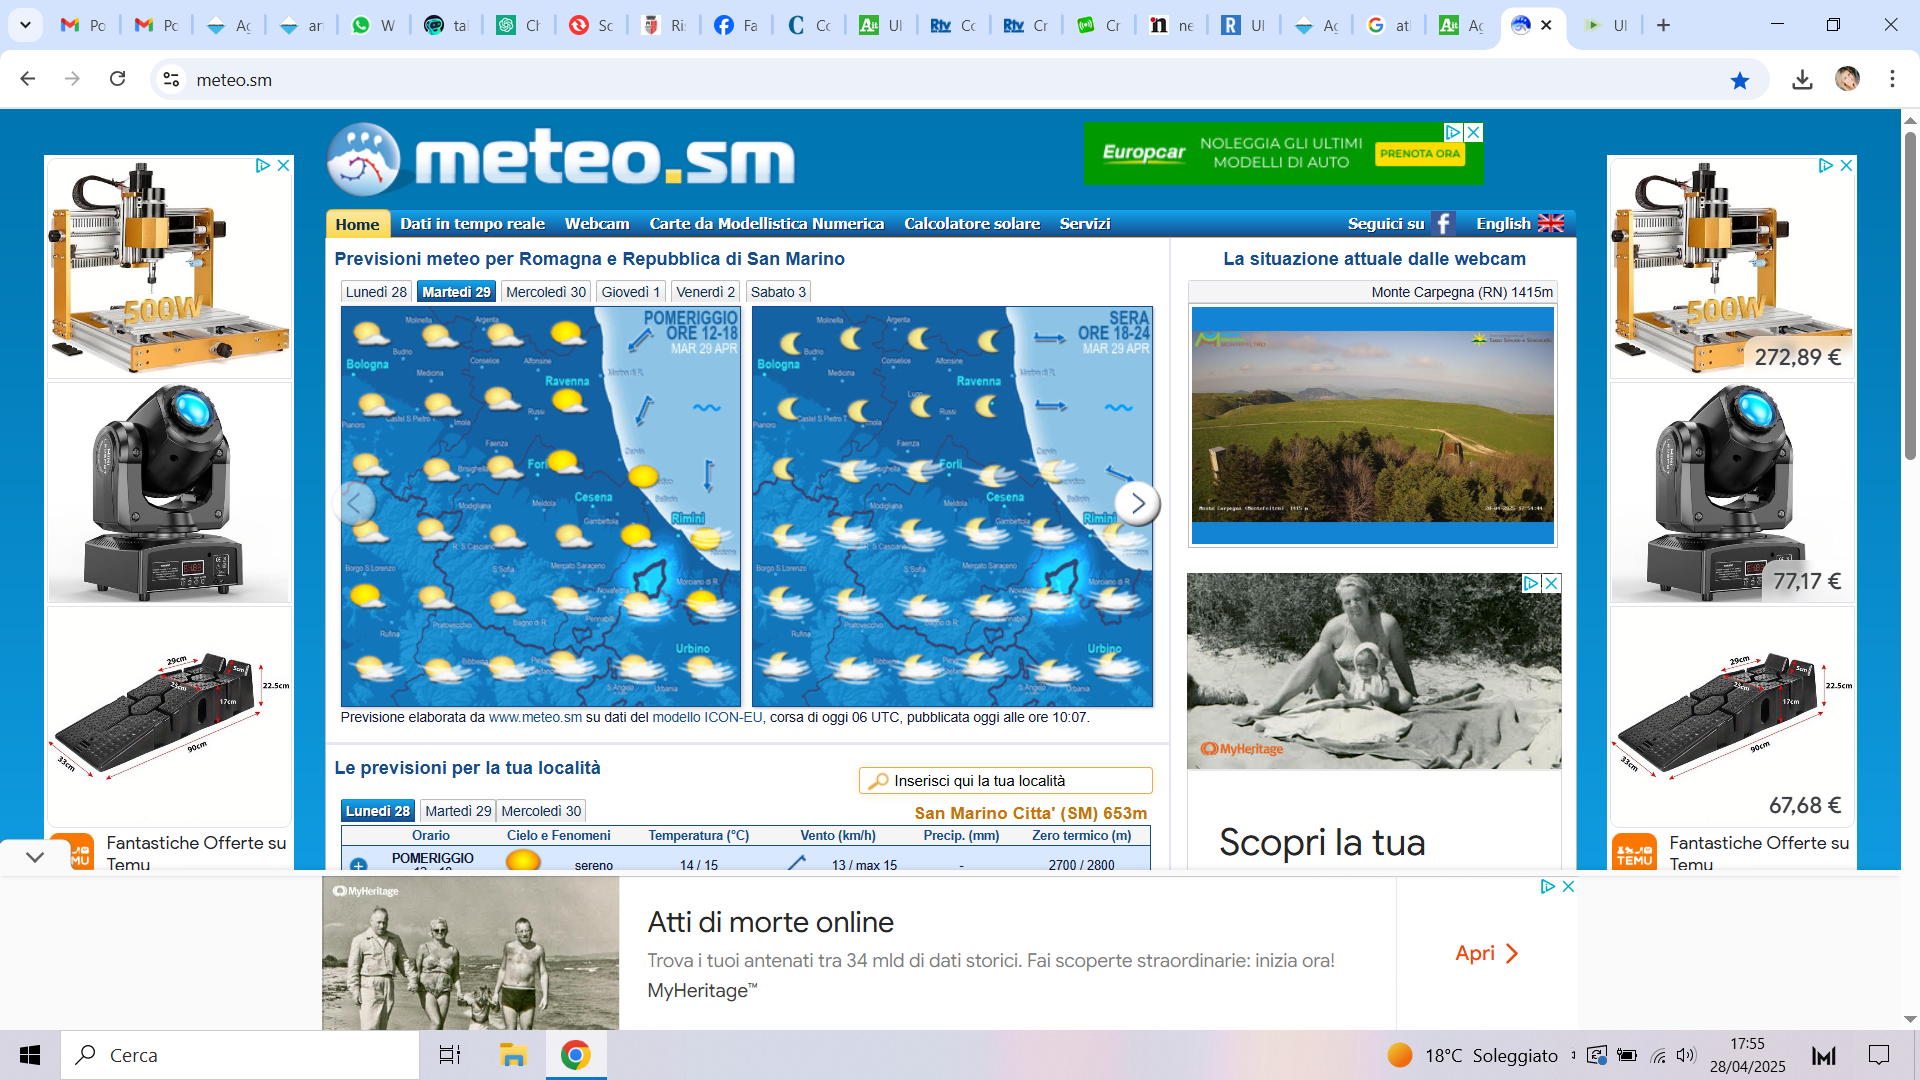Select the Venerdì 2 forecast tab
The width and height of the screenshot is (1920, 1080).
click(705, 292)
